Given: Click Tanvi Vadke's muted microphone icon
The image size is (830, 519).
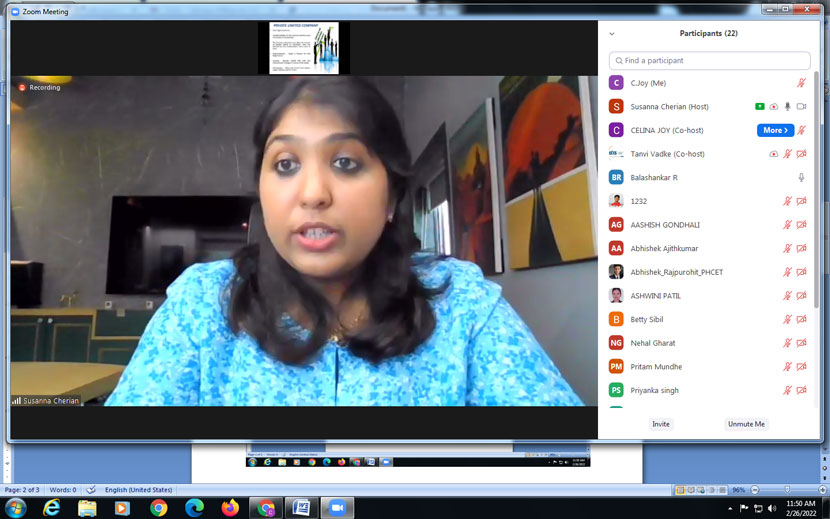Looking at the screenshot, I should 788,154.
